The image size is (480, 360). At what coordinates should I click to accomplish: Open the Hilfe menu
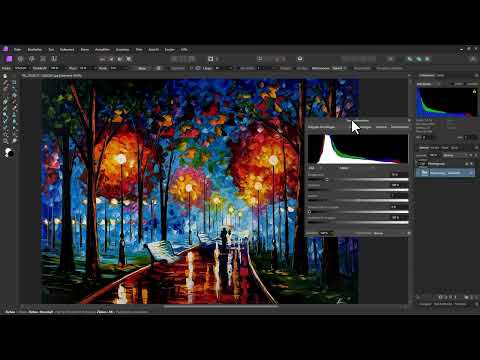[184, 50]
